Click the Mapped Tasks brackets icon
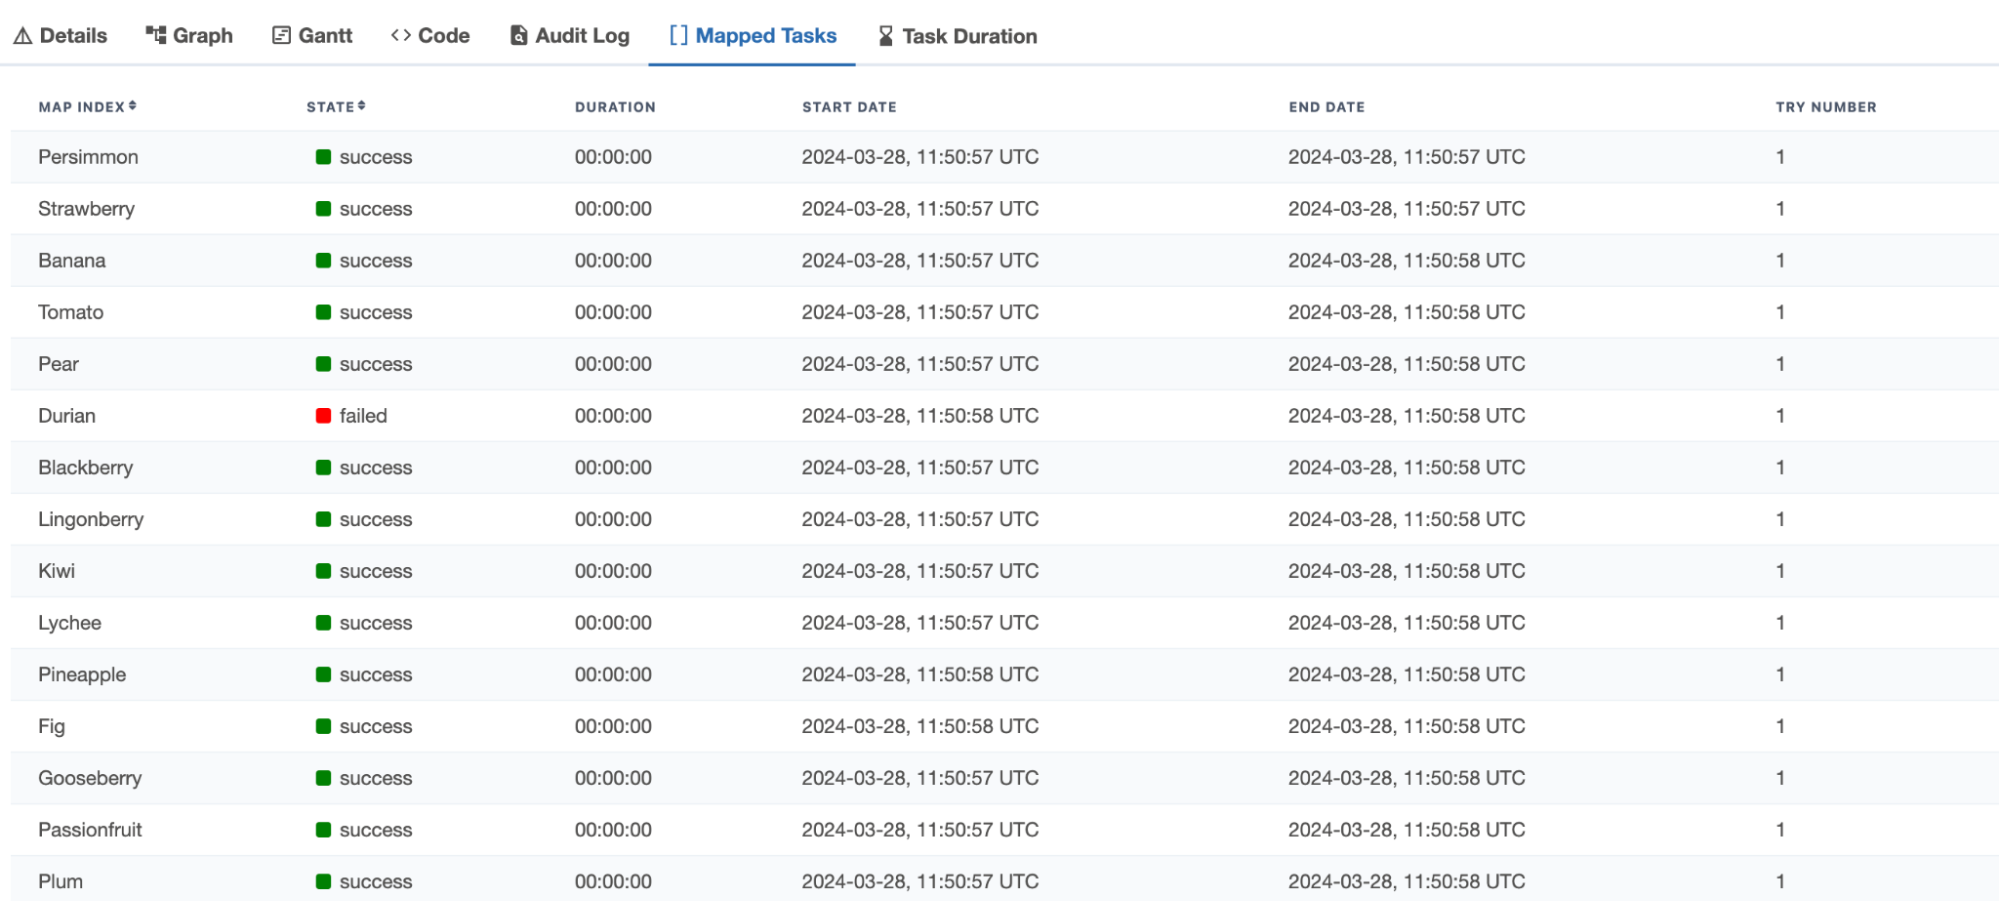 pyautogui.click(x=678, y=36)
